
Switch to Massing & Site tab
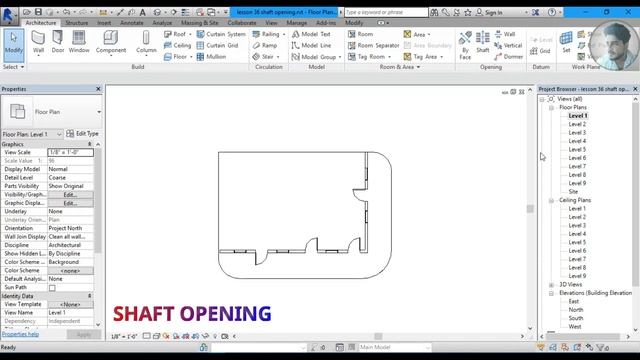tap(199, 23)
